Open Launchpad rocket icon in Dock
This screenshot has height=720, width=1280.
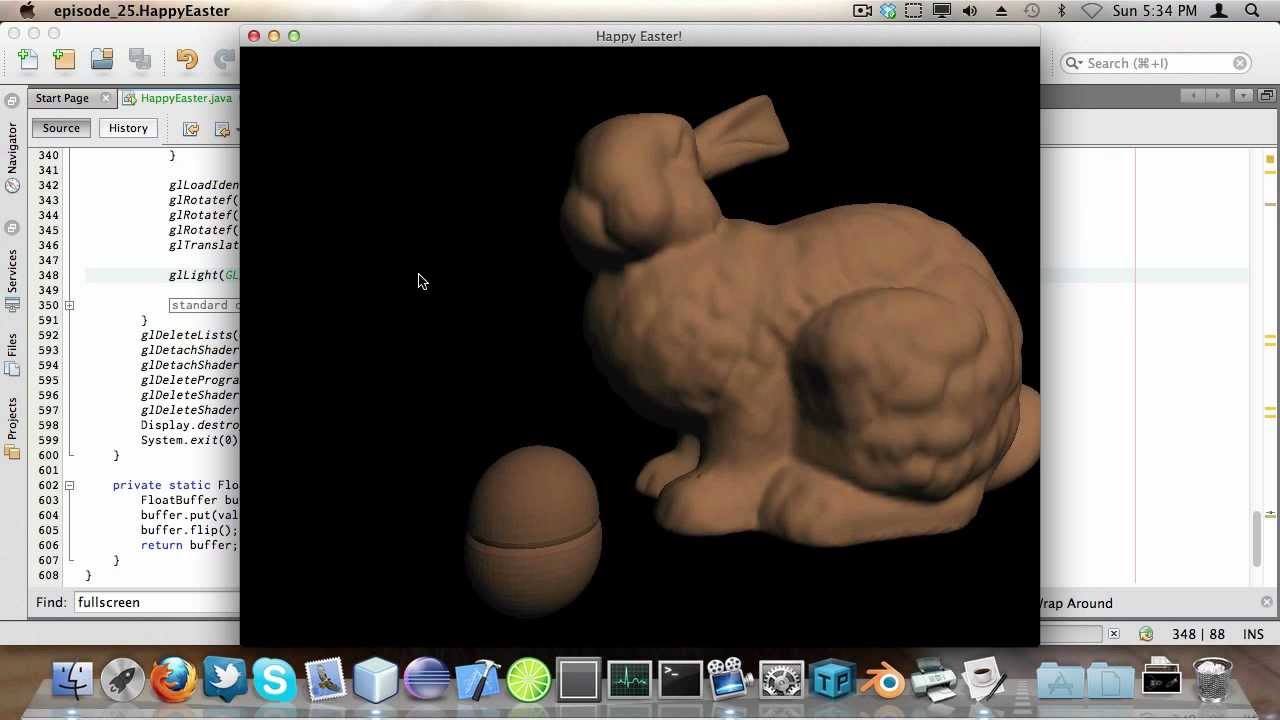point(123,680)
